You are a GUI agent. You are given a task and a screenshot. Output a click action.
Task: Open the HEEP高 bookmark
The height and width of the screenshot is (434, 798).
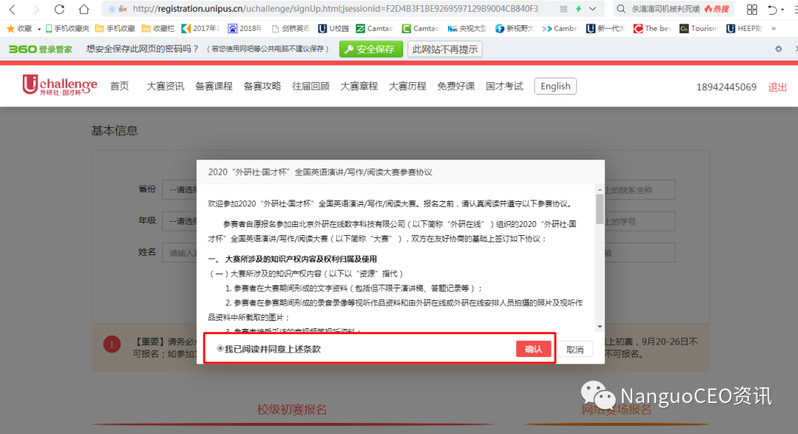click(x=744, y=28)
